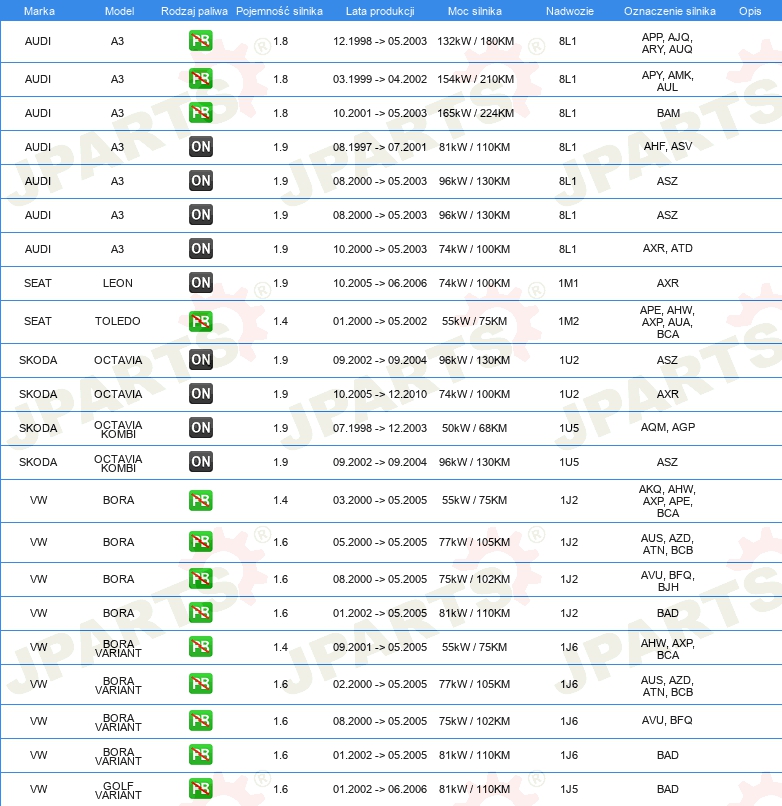Click the AQM, AGP engine code cell

(668, 427)
